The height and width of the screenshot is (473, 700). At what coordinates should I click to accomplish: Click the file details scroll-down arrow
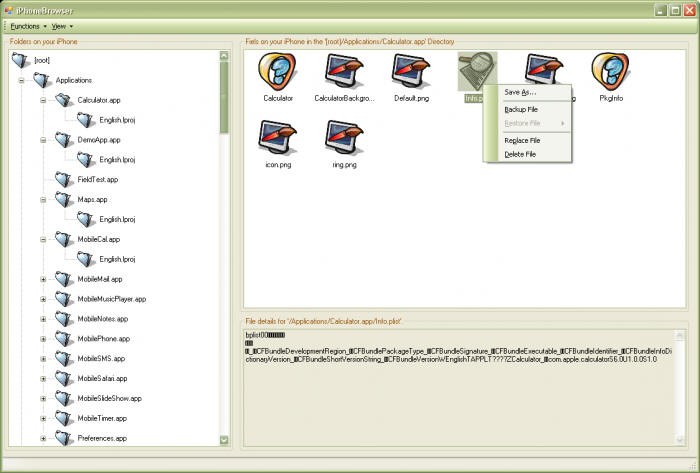[x=680, y=440]
